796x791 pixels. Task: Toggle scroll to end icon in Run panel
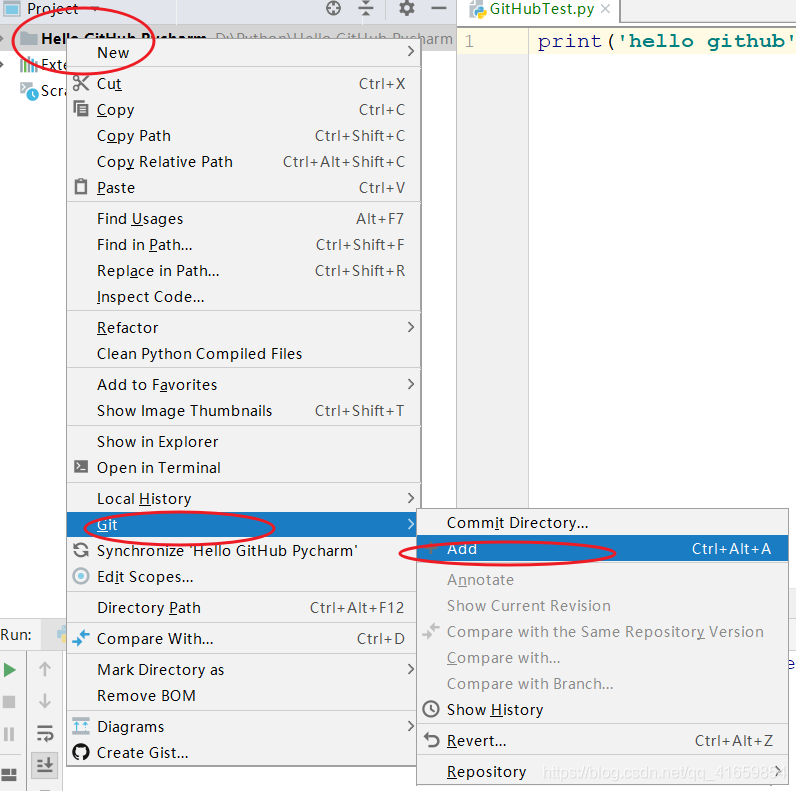pos(45,765)
